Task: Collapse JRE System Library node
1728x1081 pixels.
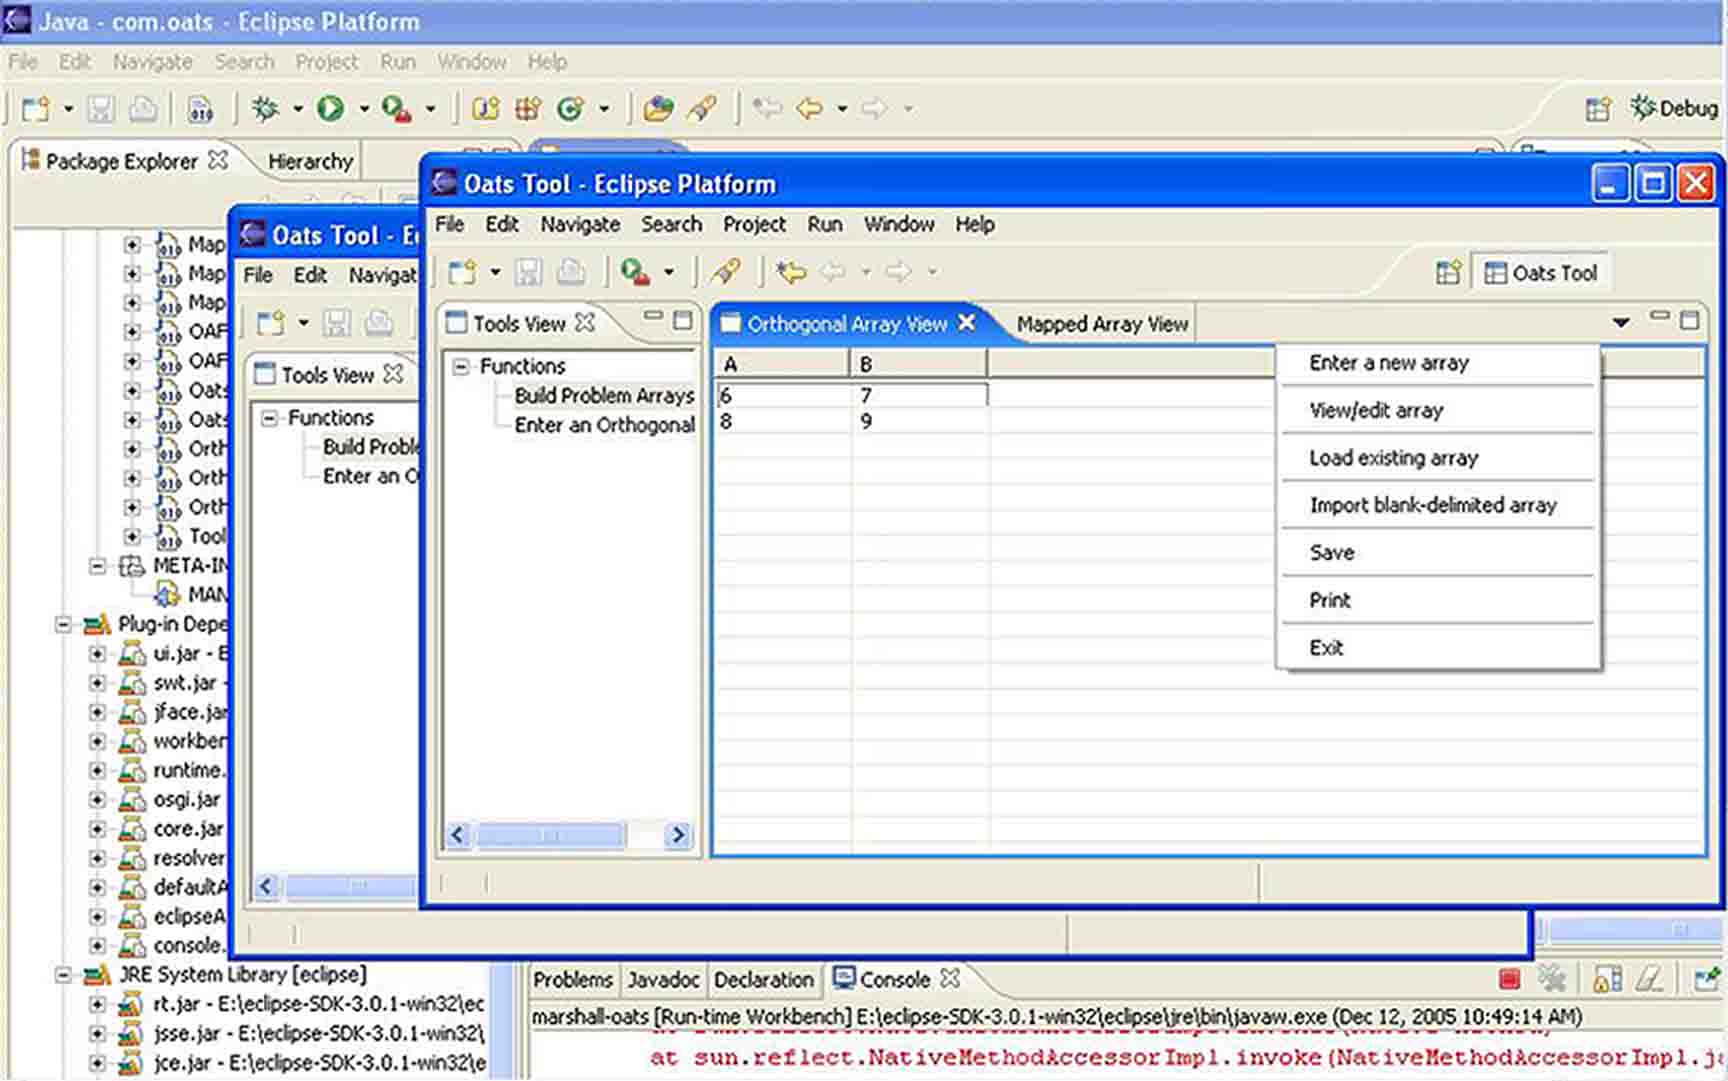Action: click(63, 975)
